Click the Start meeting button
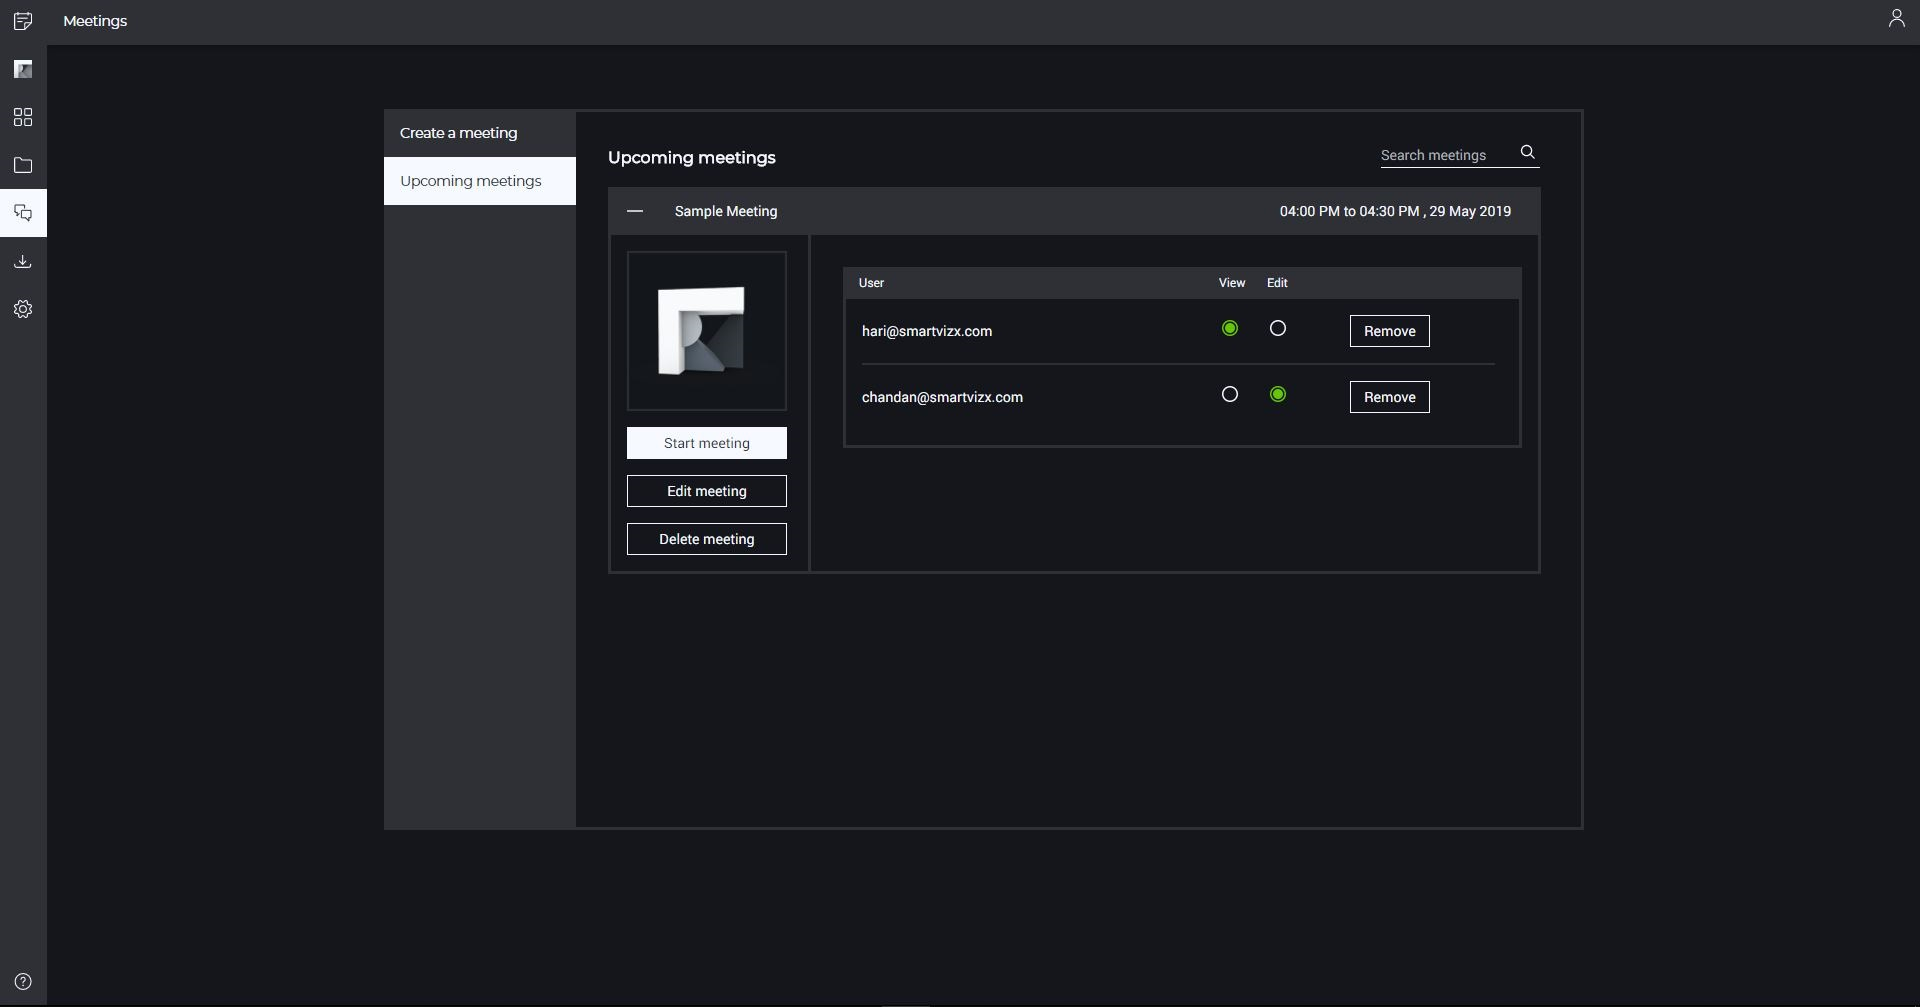Screen dimensions: 1920x1007 707,443
